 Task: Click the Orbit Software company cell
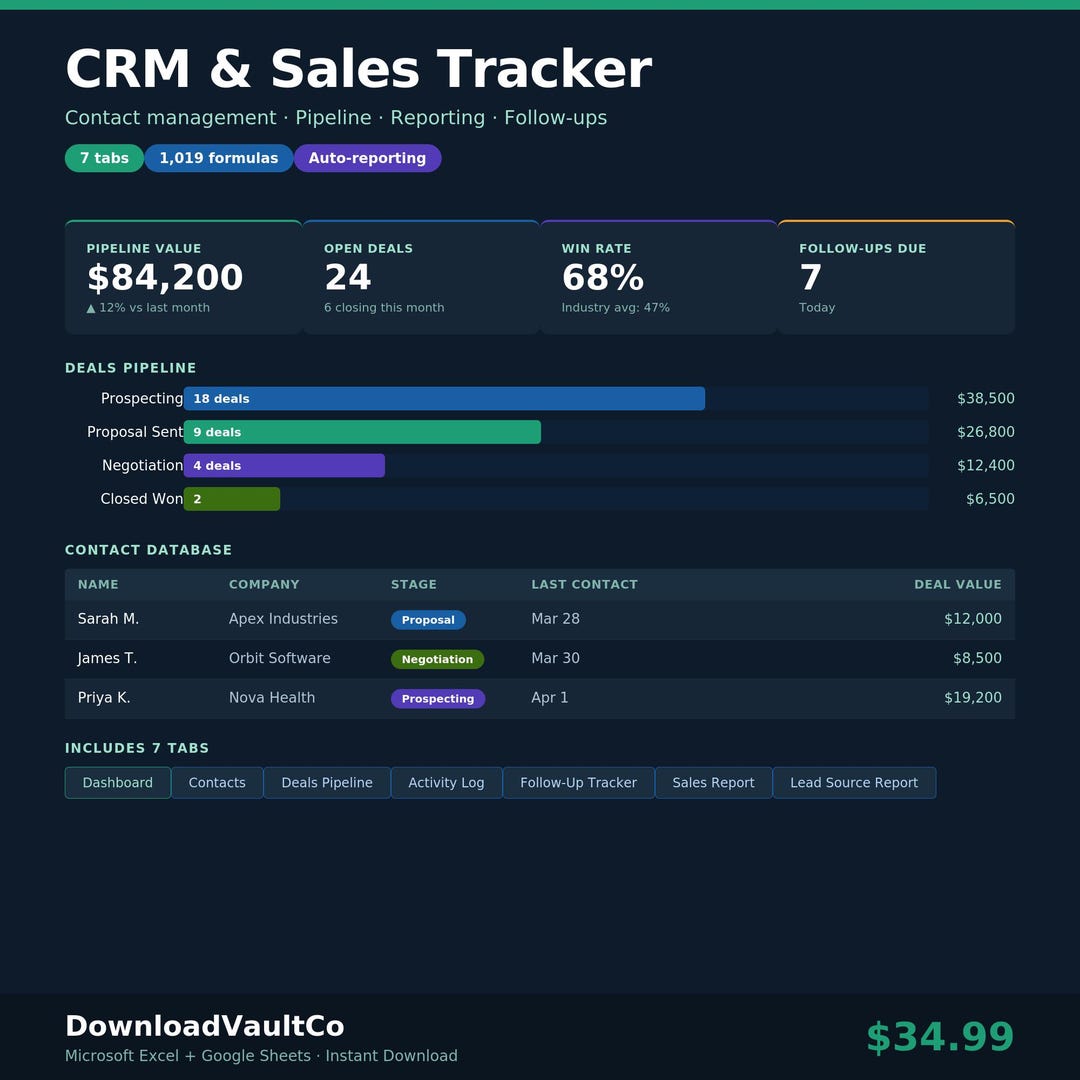point(280,658)
